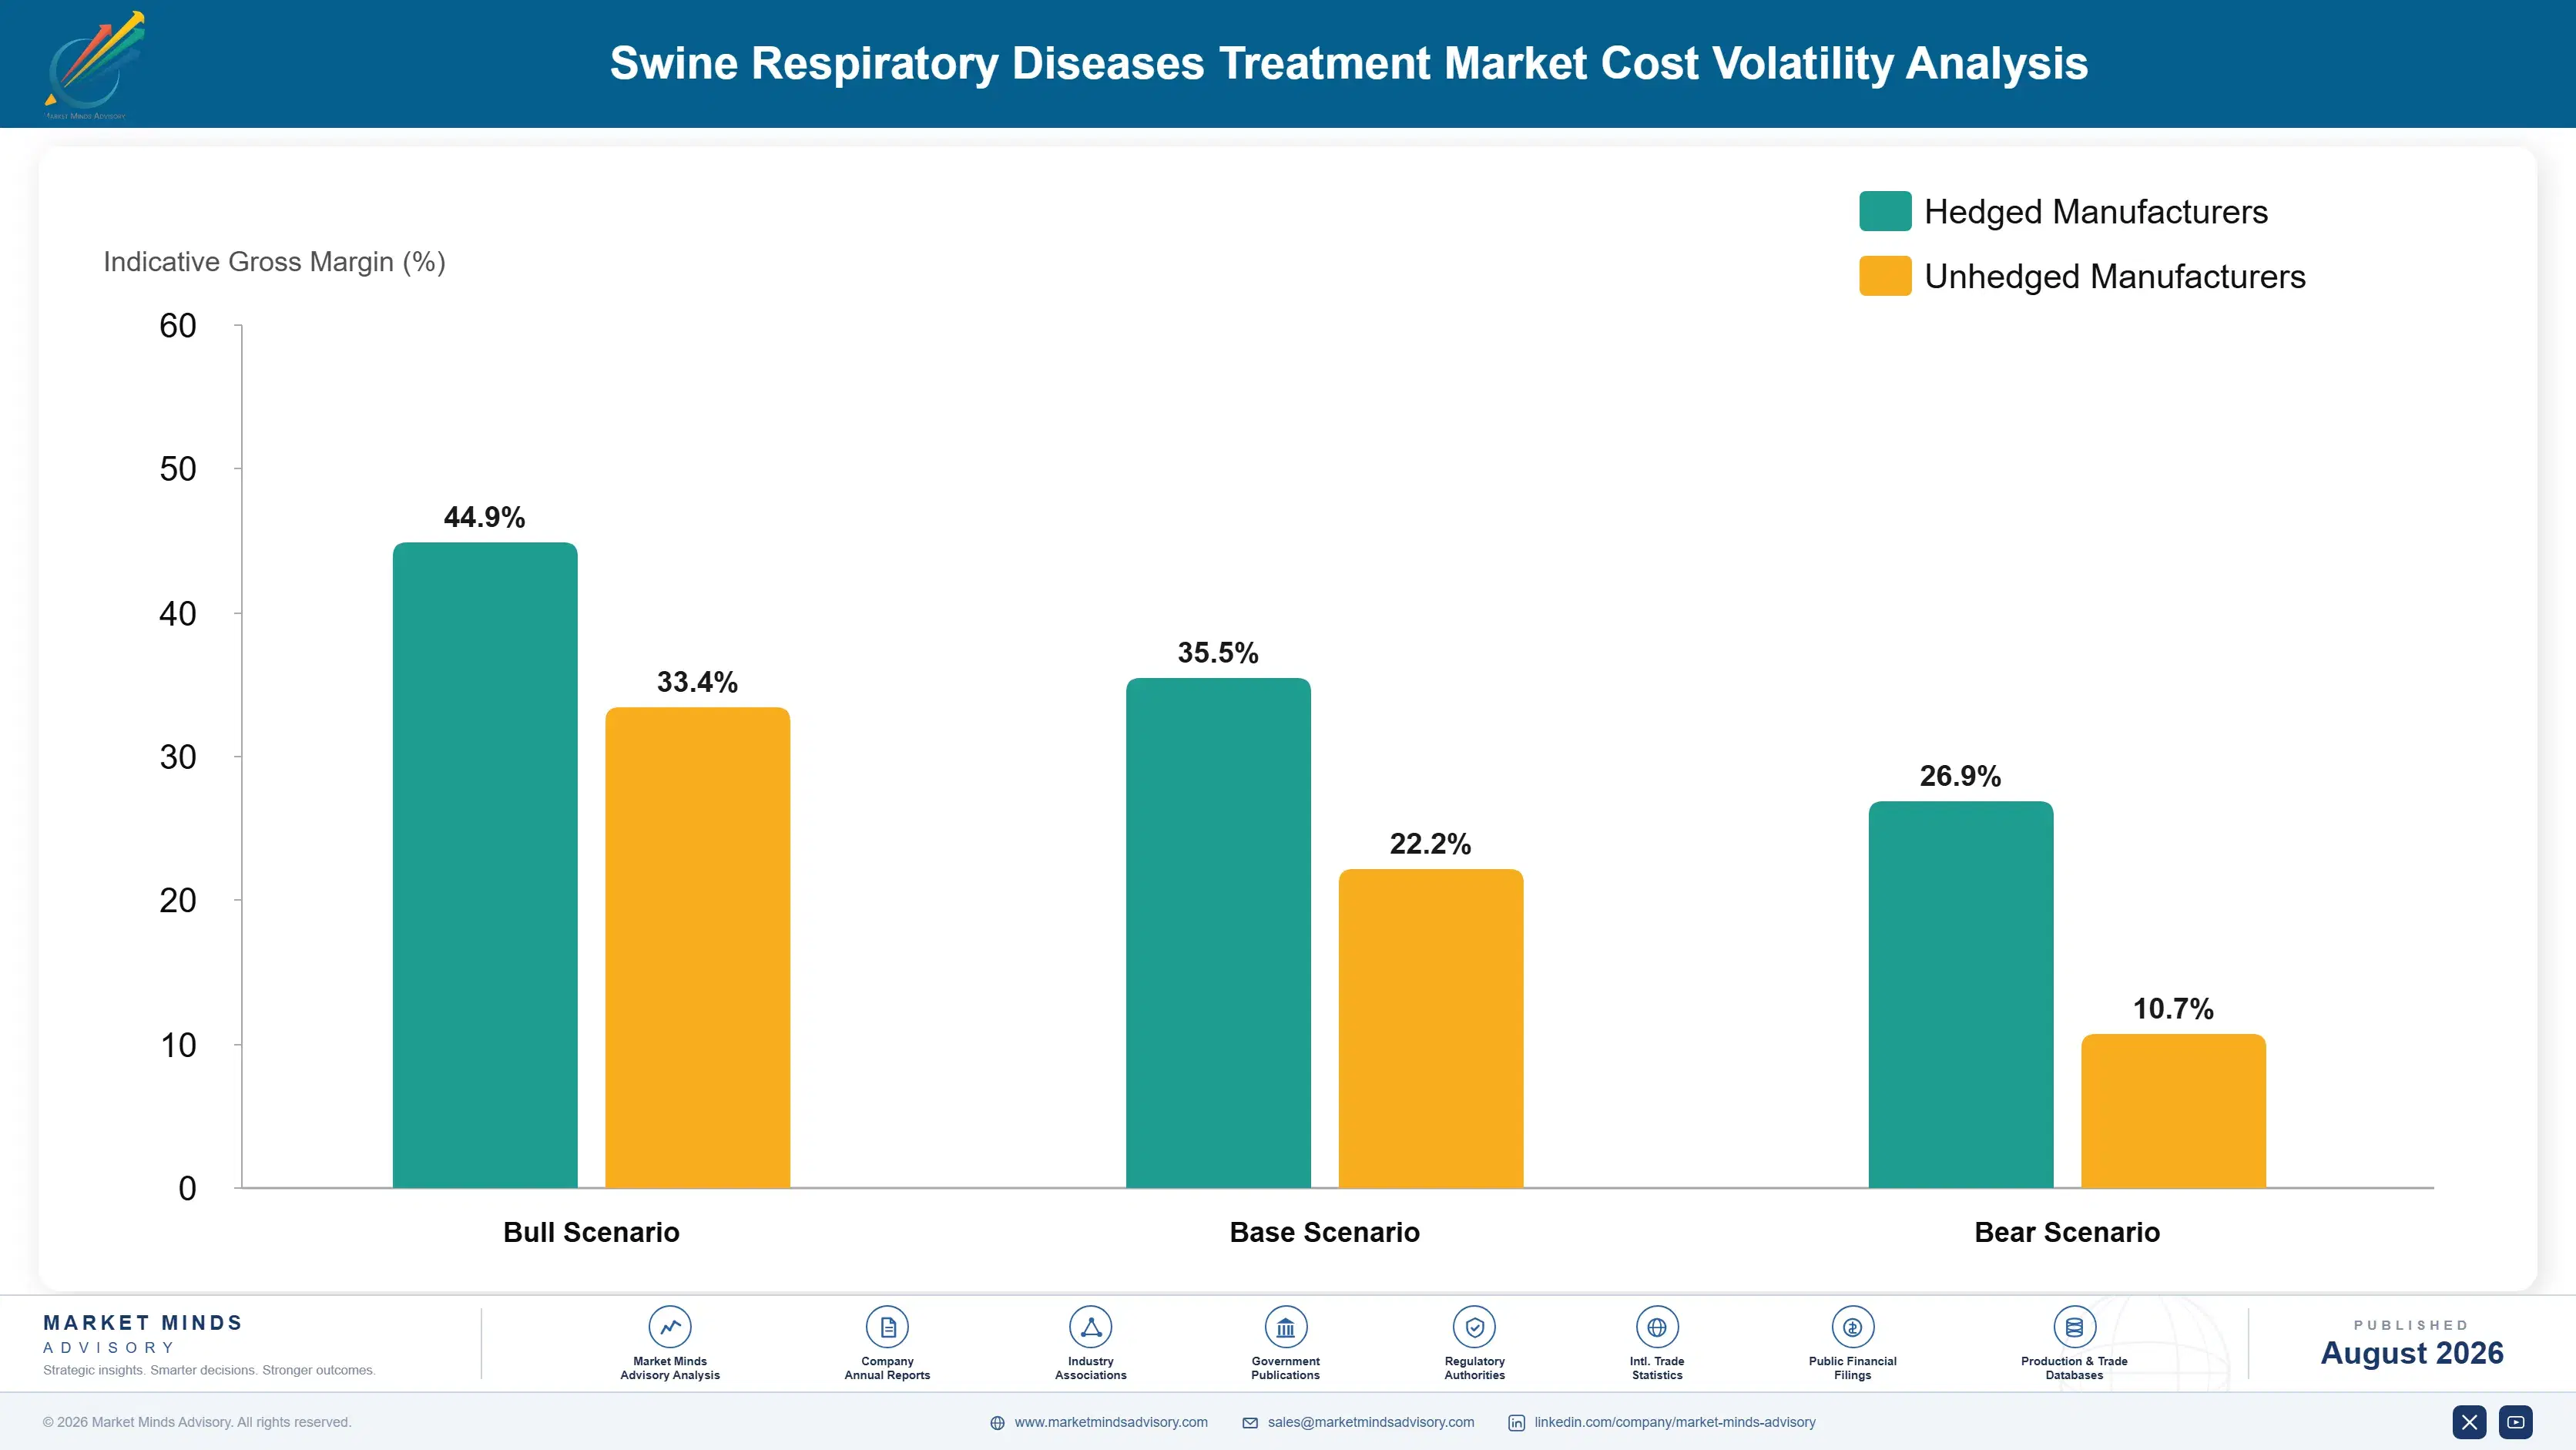Click the Production & Trade Databases icon
The width and height of the screenshot is (2576, 1450).
(2074, 1327)
